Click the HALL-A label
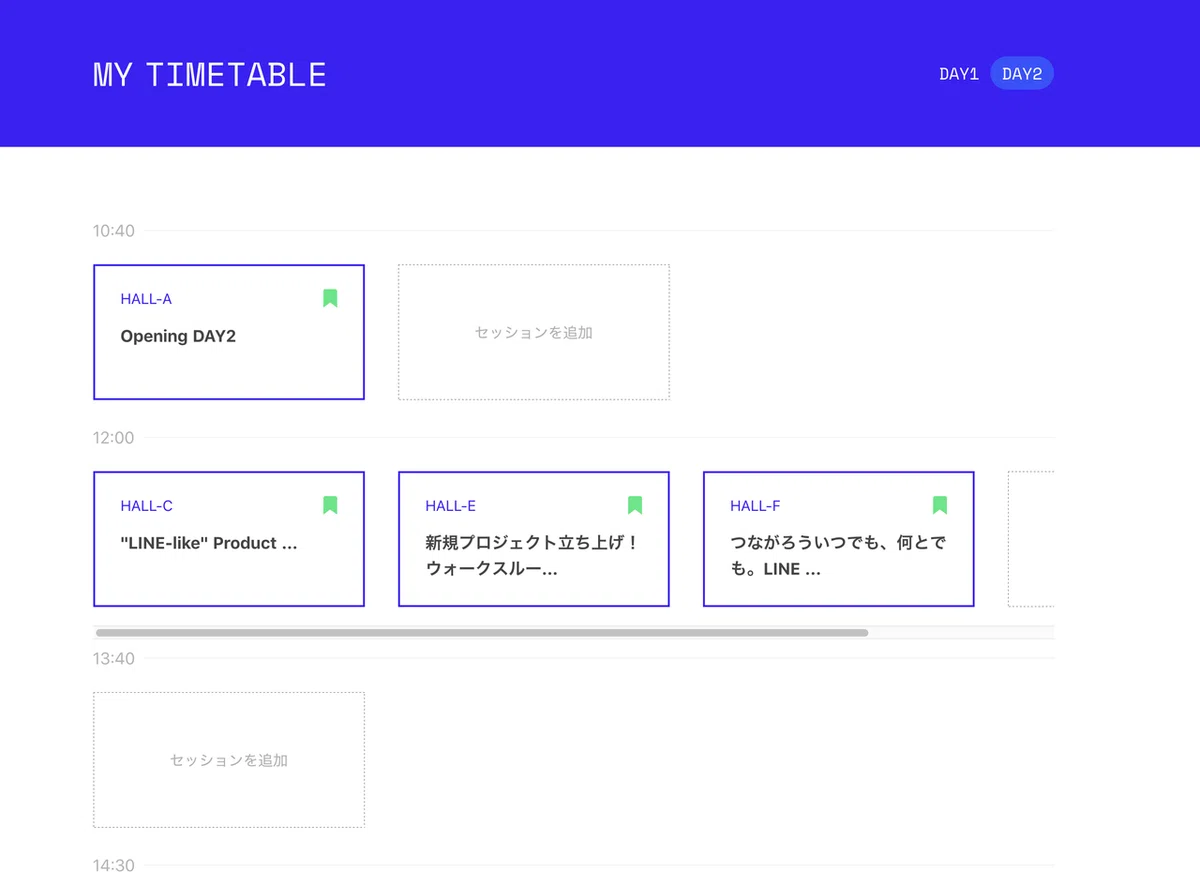Image resolution: width=1200 pixels, height=886 pixels. point(146,299)
